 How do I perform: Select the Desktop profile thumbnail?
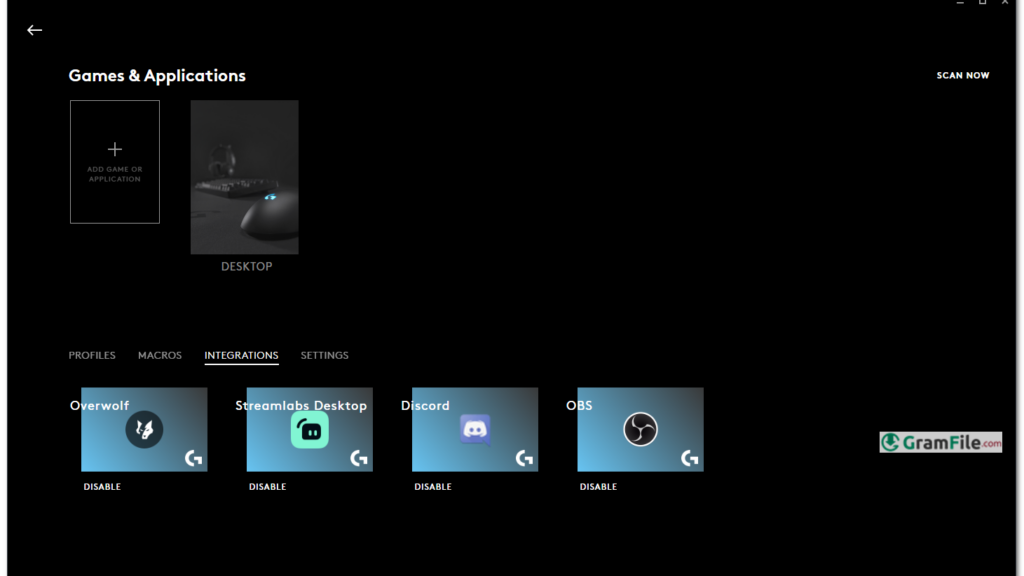pos(244,177)
